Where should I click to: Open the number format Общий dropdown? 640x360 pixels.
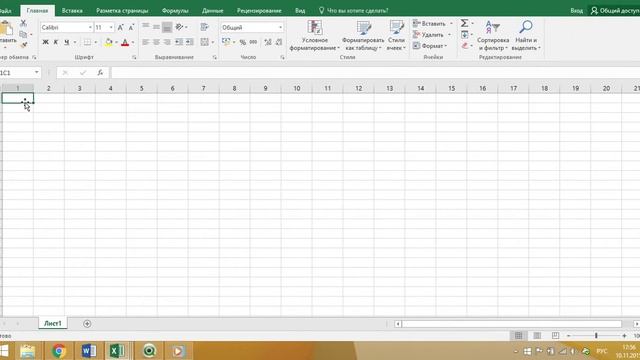(x=280, y=27)
